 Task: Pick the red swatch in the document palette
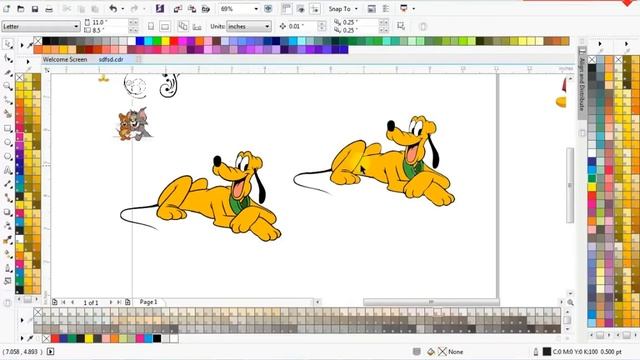click(55, 338)
